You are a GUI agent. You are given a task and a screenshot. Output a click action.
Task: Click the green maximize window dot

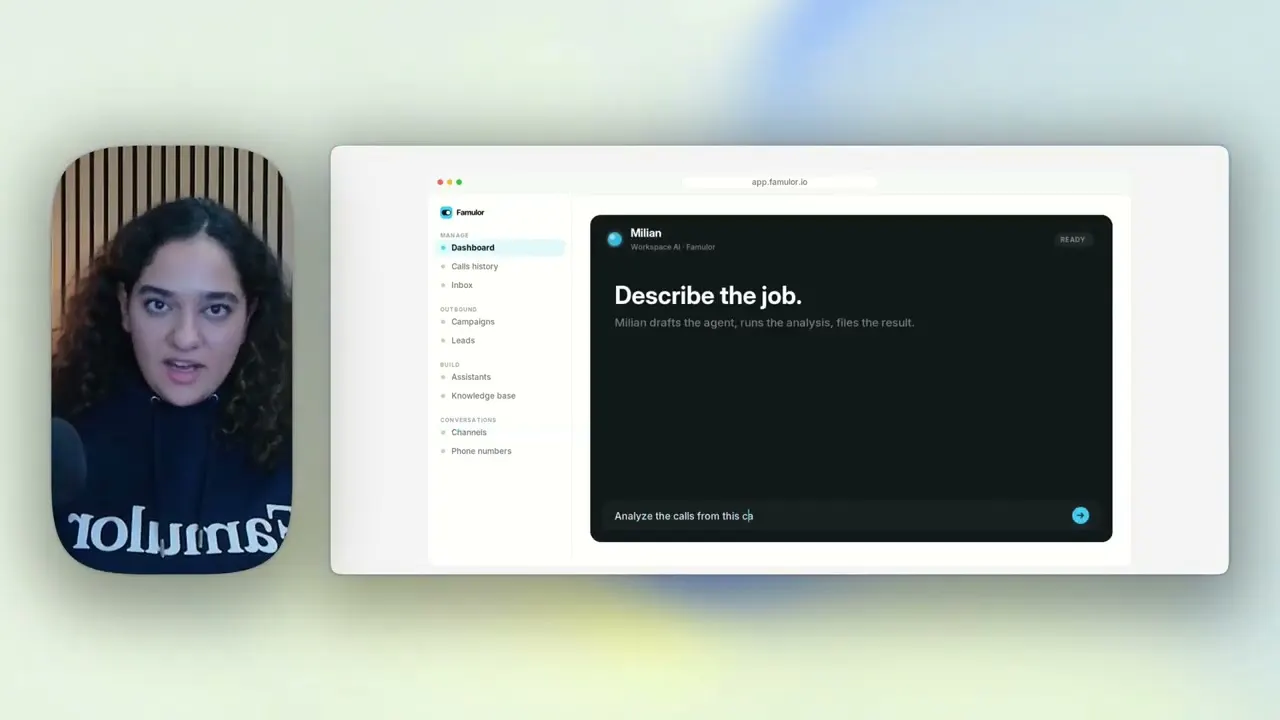coord(459,182)
